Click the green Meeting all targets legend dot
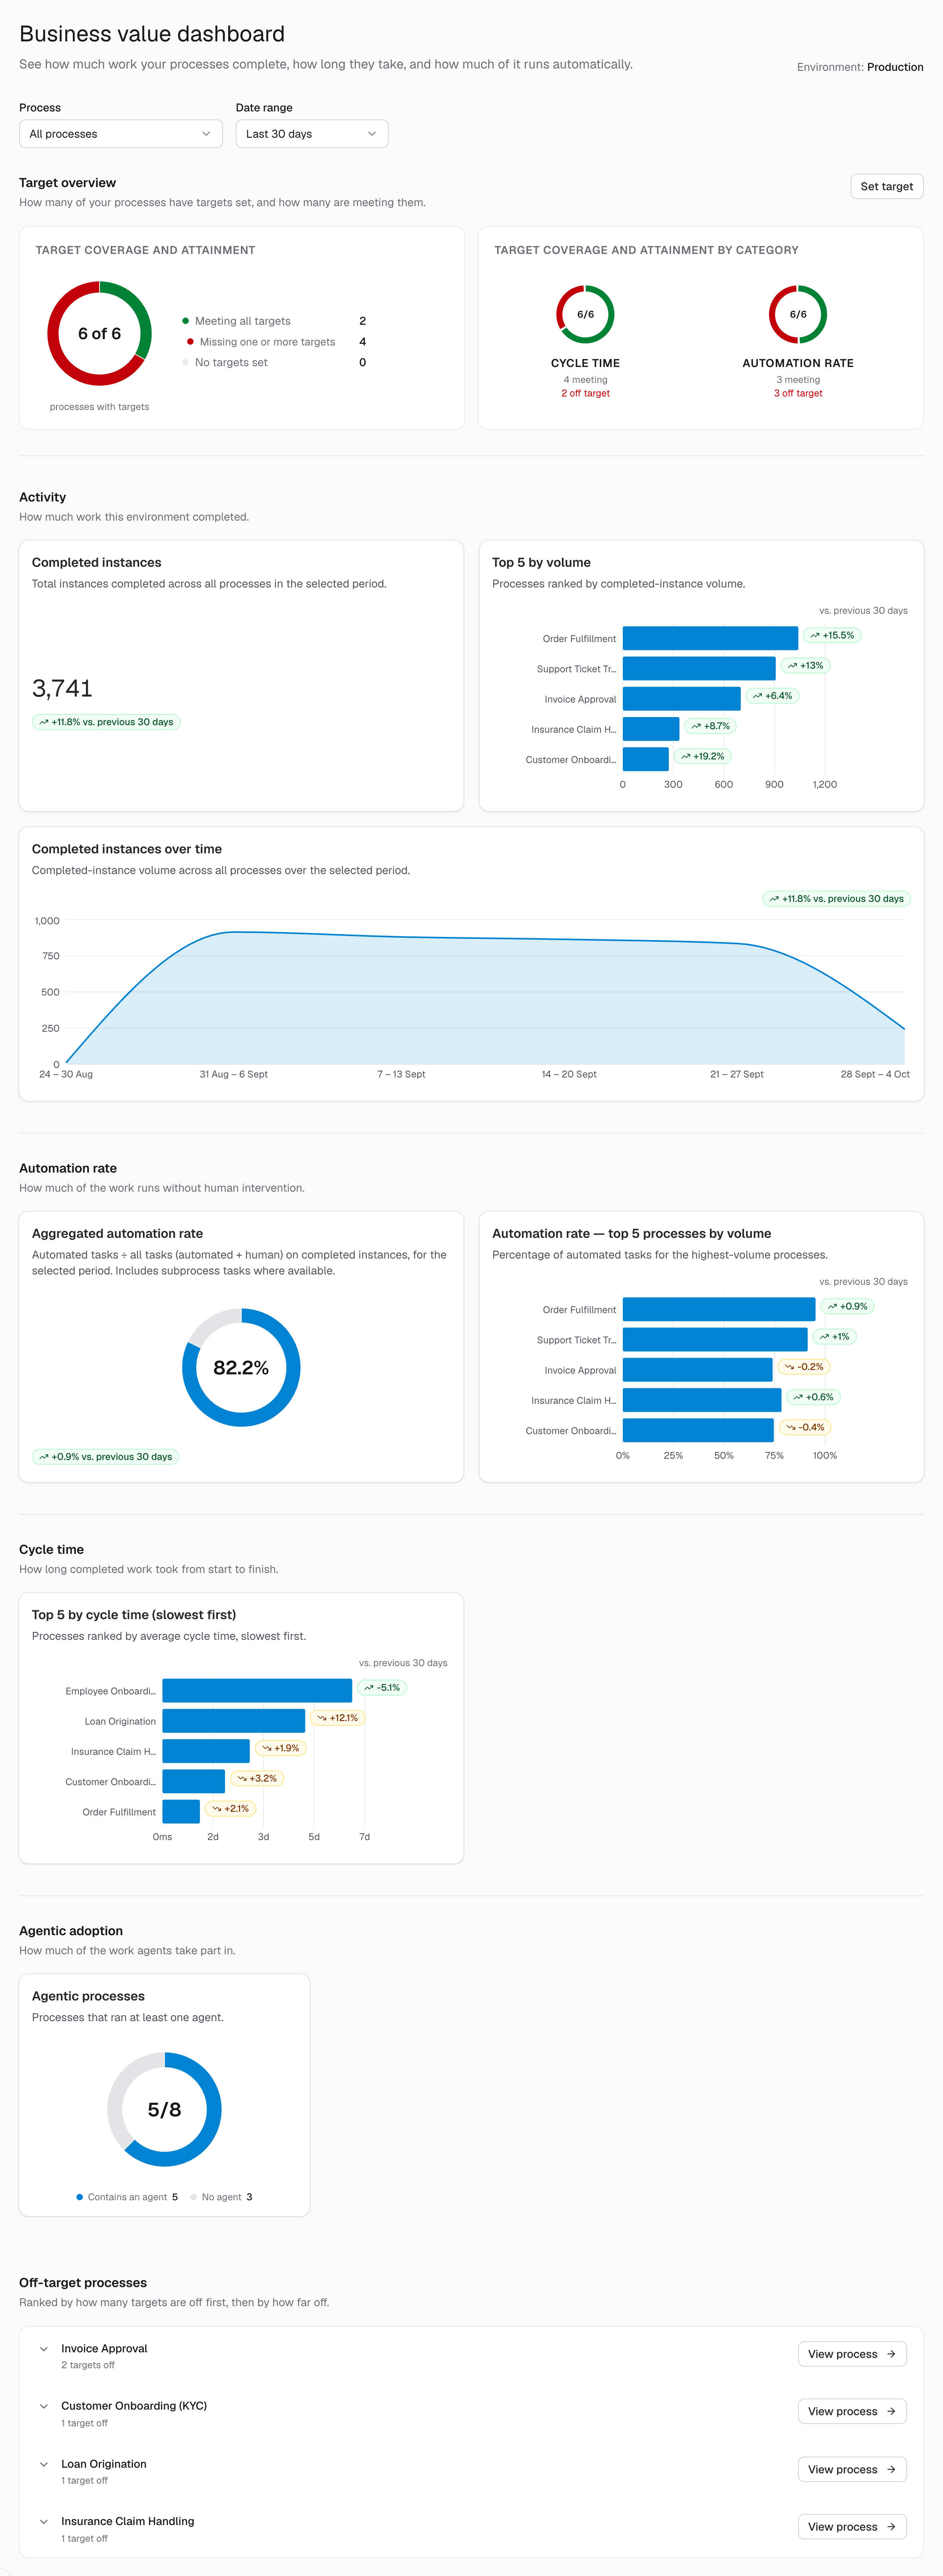This screenshot has width=943, height=2576. 185,321
